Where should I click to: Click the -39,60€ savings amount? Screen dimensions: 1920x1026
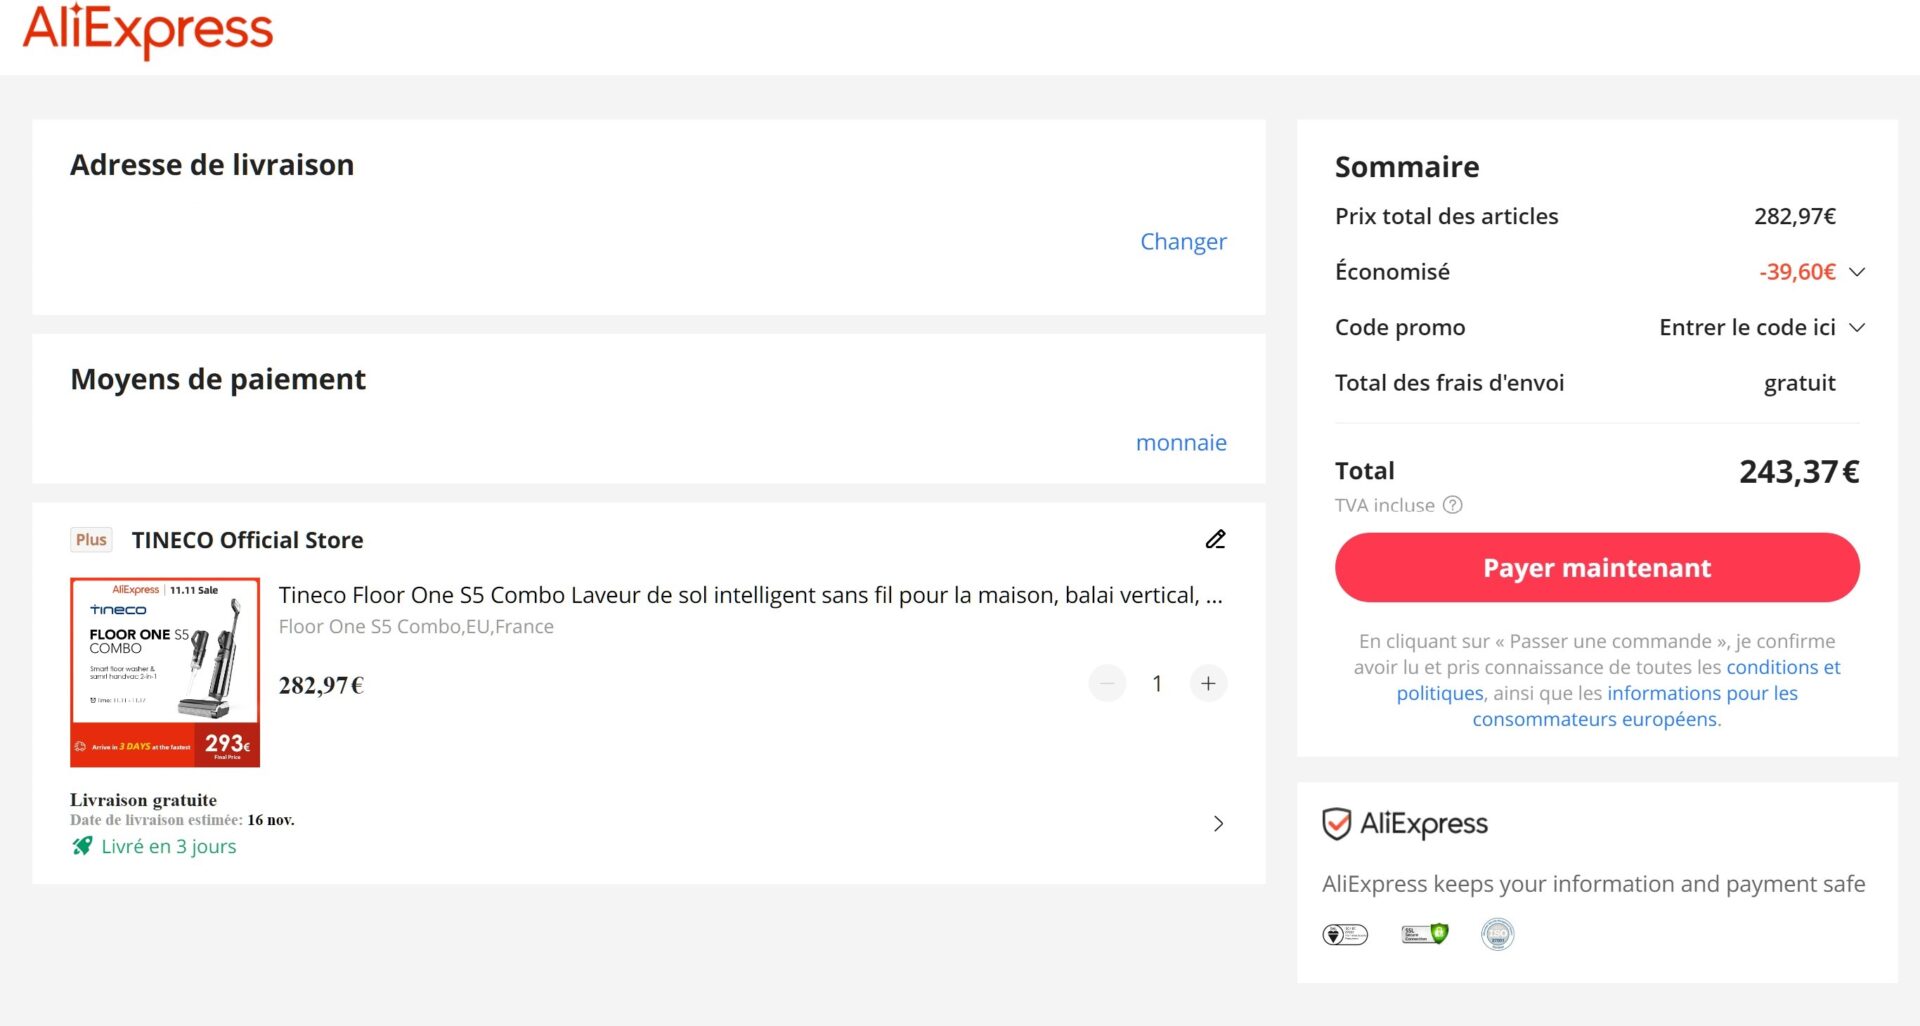pyautogui.click(x=1797, y=272)
